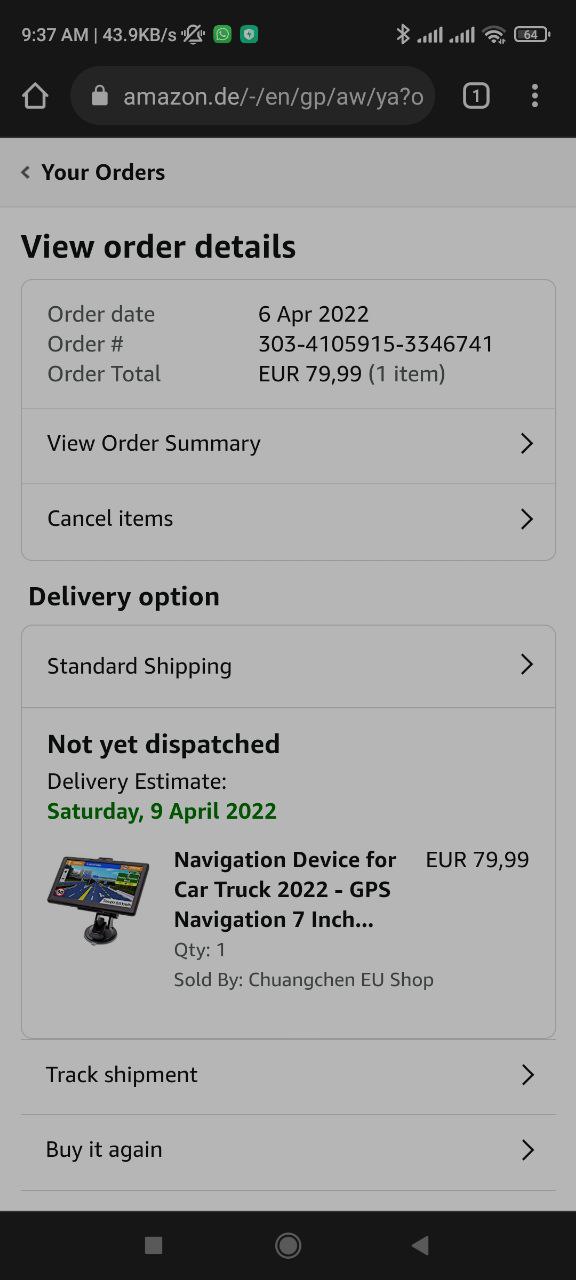Screen dimensions: 576x1280
Task: Tap the padlock site security icon
Action: pyautogui.click(x=98, y=96)
